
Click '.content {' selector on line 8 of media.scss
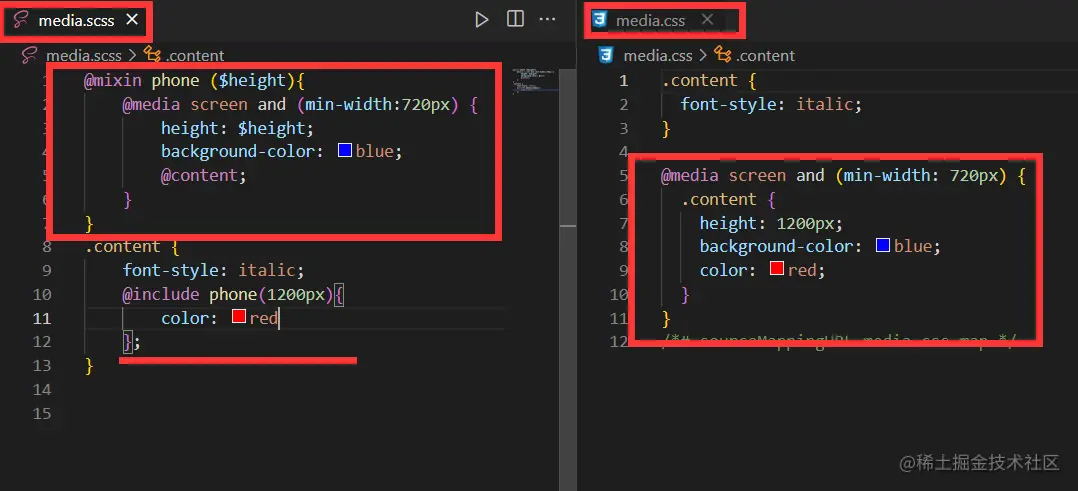pyautogui.click(x=132, y=247)
